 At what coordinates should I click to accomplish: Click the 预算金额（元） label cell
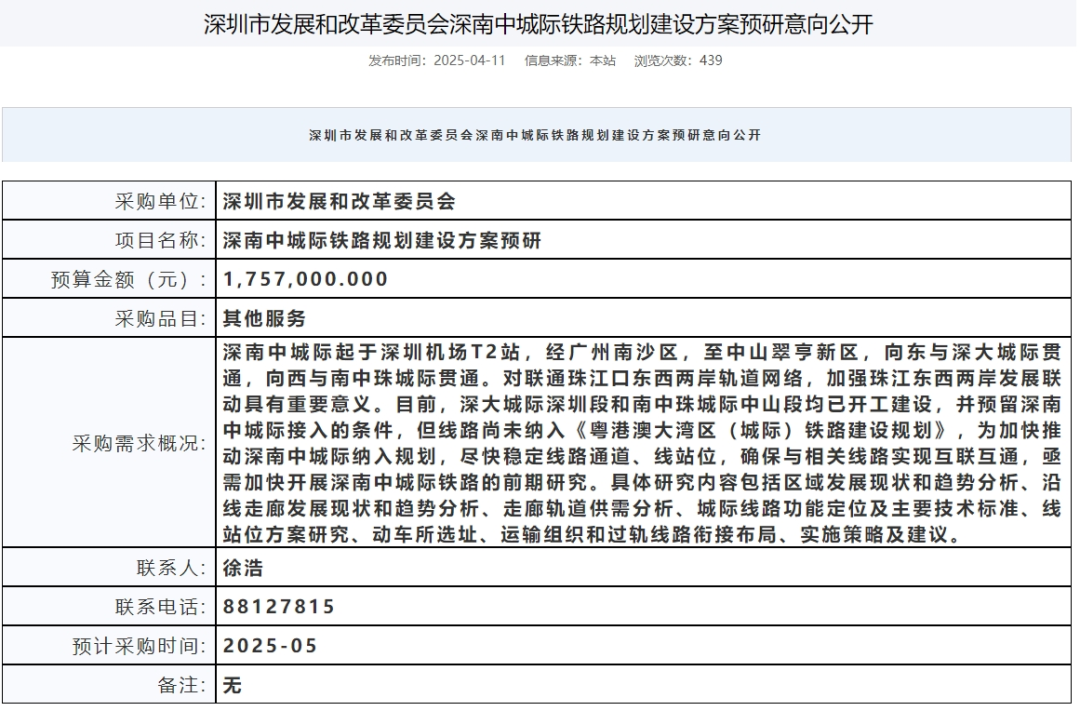point(110,279)
